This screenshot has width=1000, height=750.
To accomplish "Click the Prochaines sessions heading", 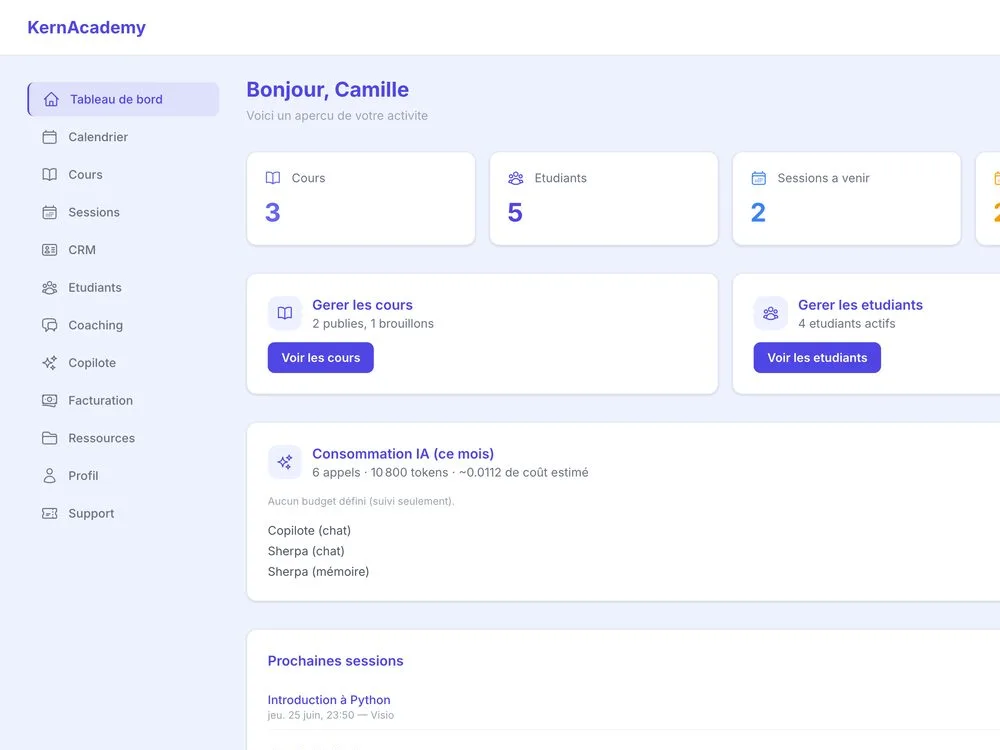I will point(335,661).
